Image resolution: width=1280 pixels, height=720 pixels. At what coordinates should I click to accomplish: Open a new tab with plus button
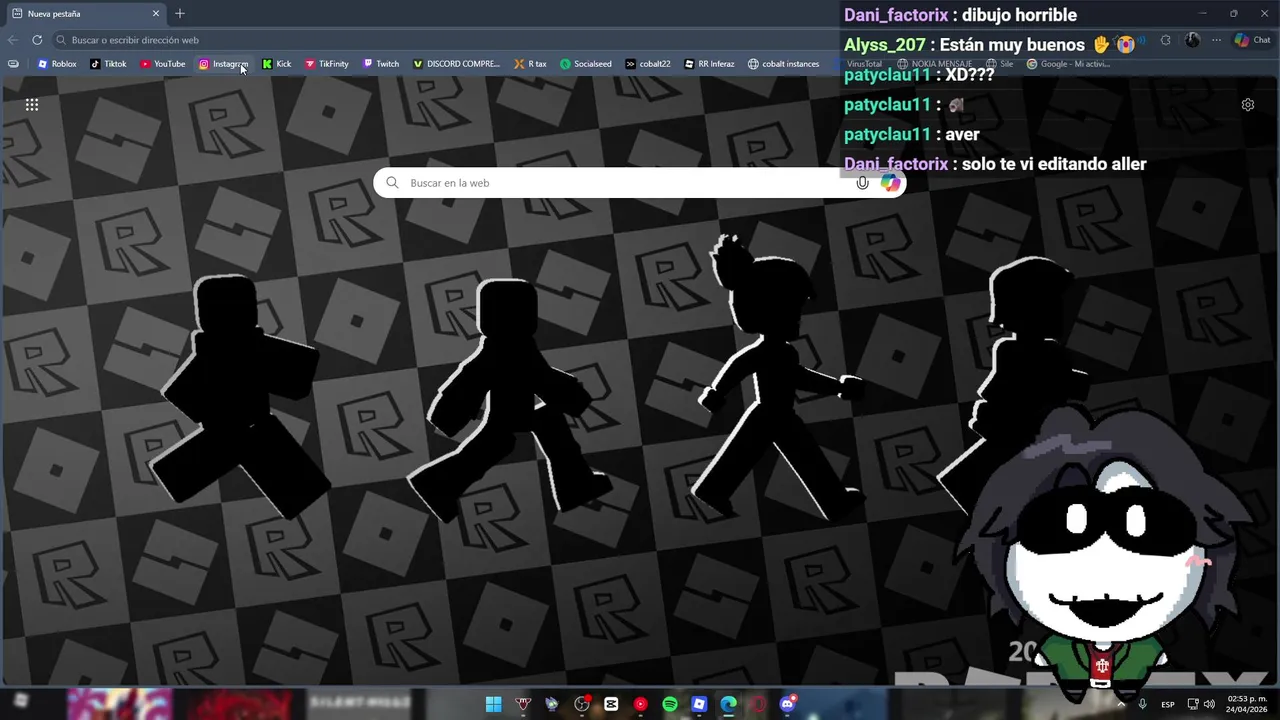click(180, 13)
